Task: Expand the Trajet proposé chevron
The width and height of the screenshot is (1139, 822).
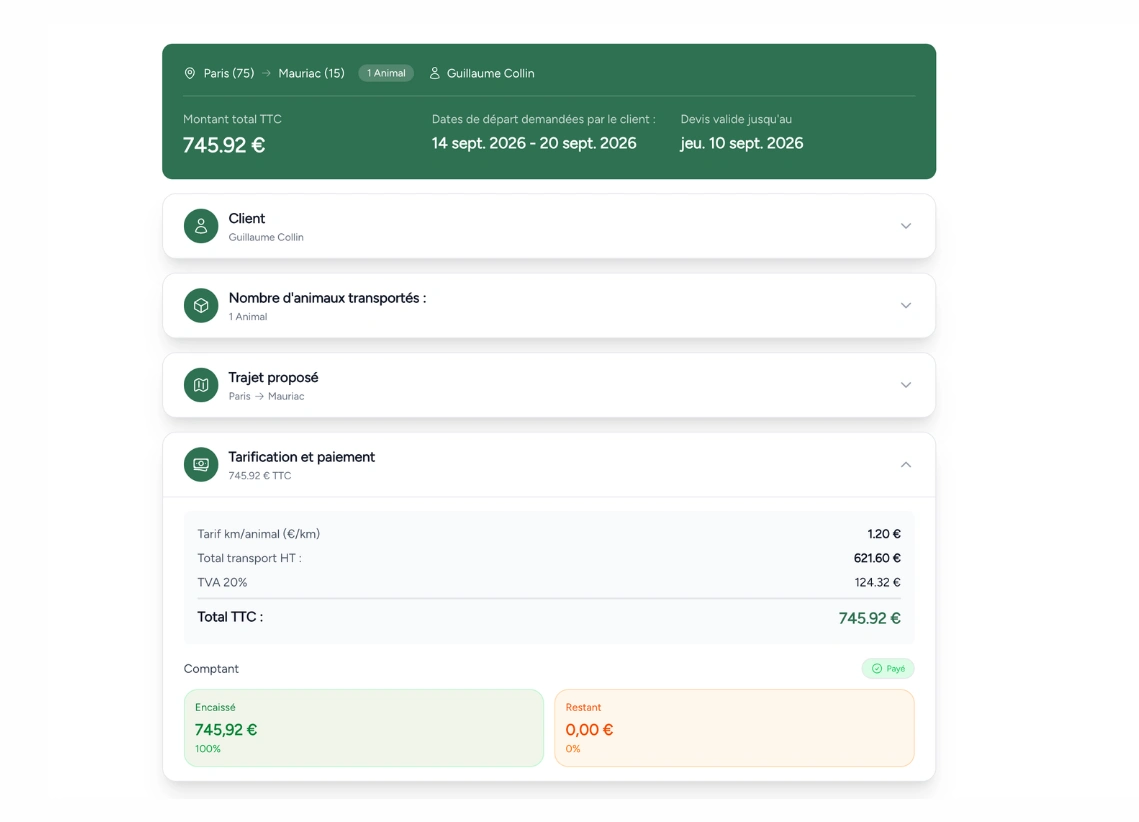Action: pyautogui.click(x=906, y=385)
